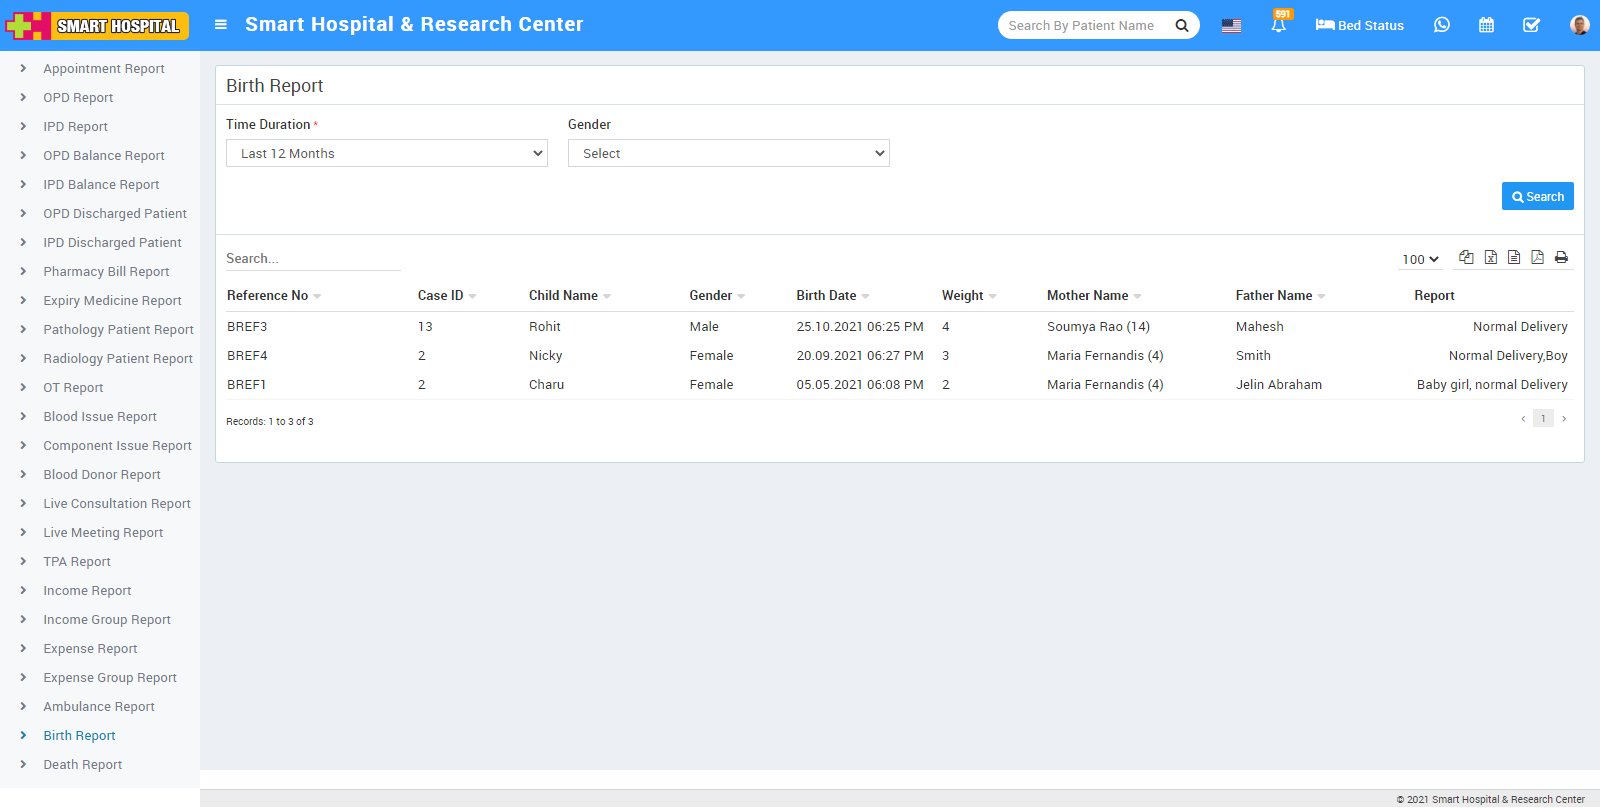Click the blue Search button

(x=1537, y=196)
